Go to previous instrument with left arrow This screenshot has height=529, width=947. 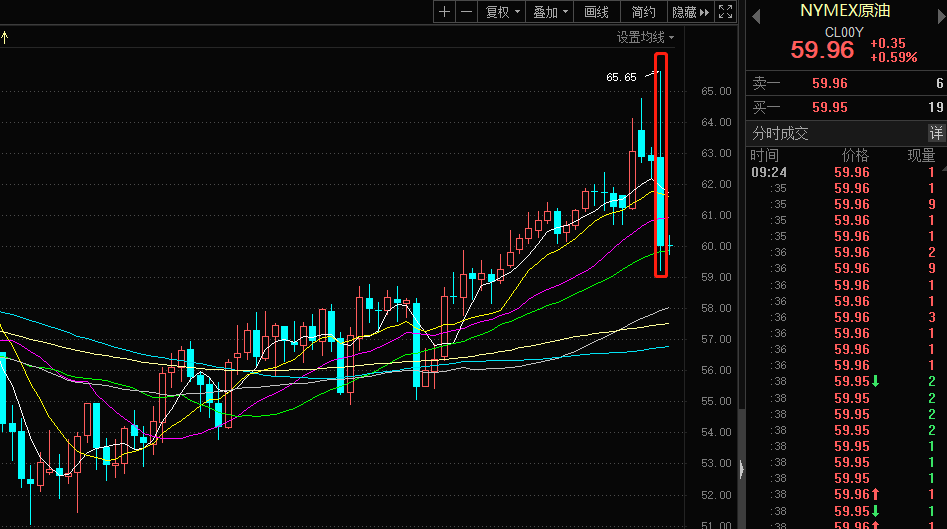point(756,17)
